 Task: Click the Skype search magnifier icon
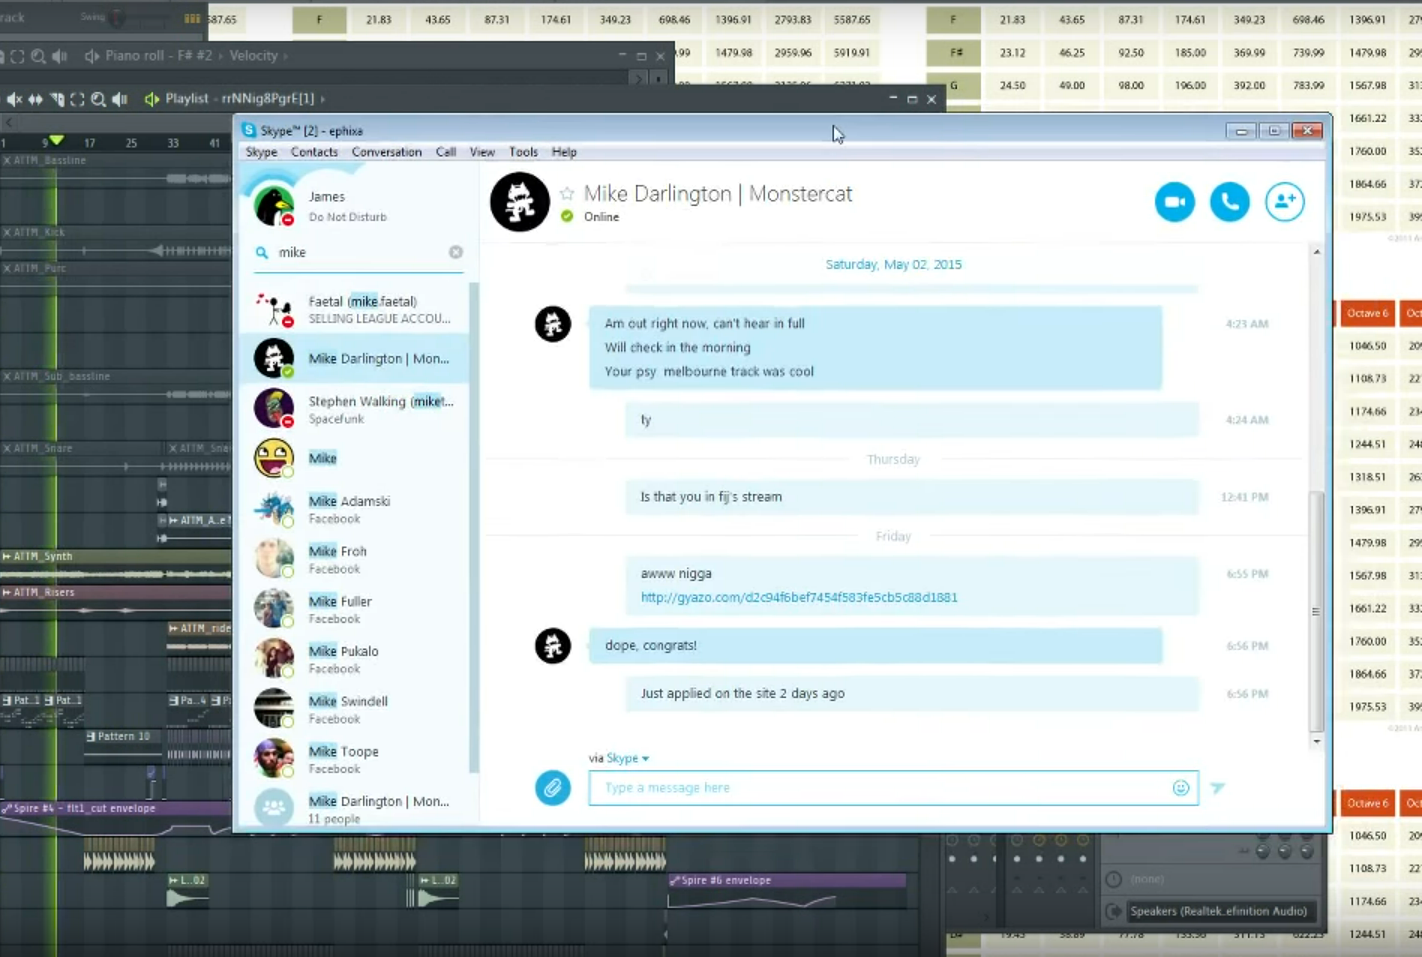click(262, 253)
